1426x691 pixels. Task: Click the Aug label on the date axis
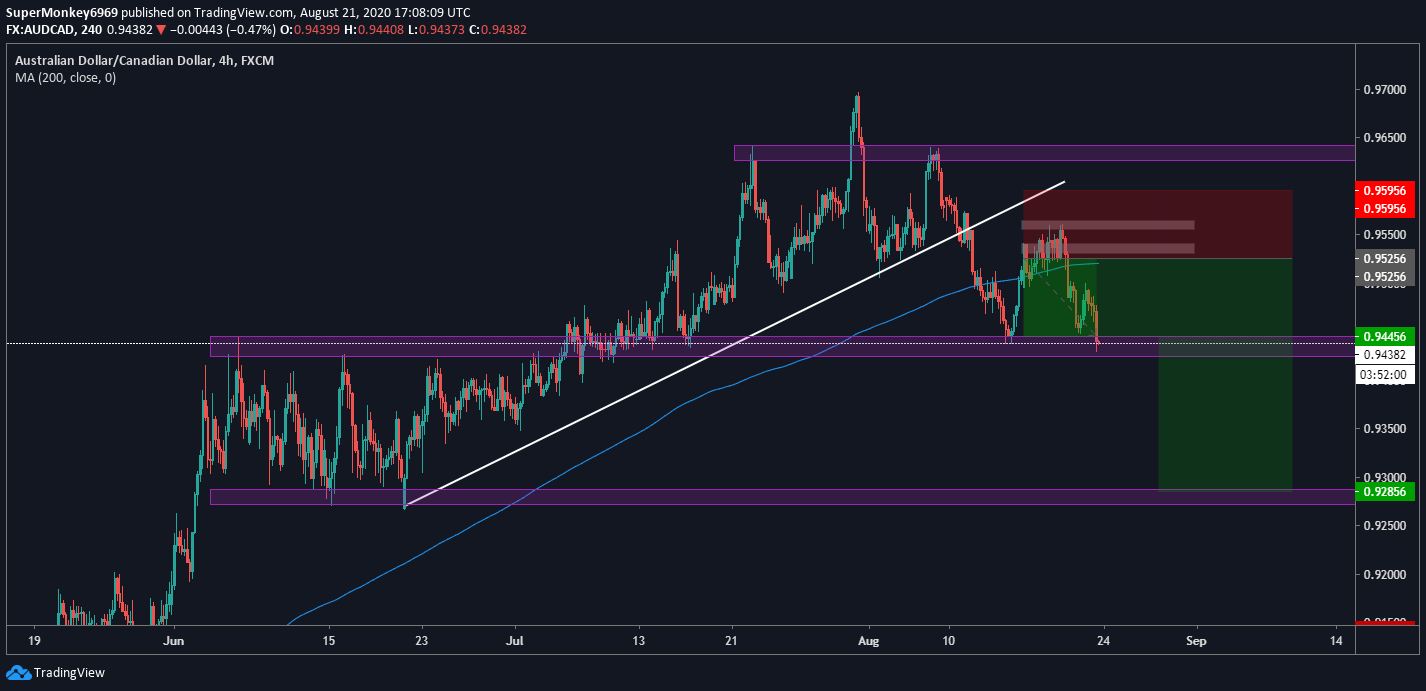click(871, 639)
